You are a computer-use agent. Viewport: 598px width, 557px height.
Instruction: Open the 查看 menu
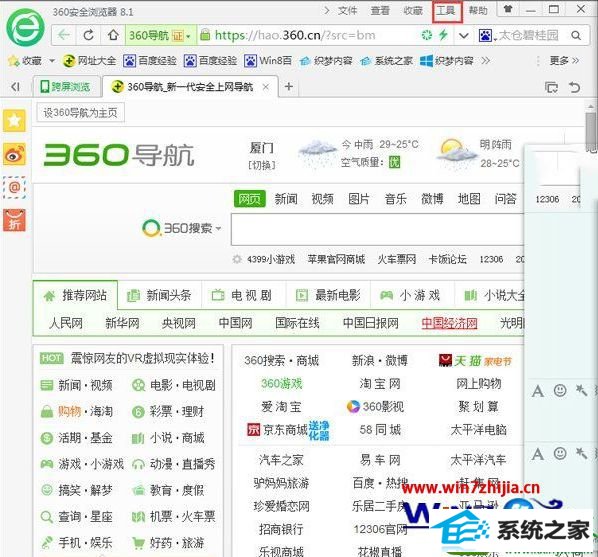[380, 10]
